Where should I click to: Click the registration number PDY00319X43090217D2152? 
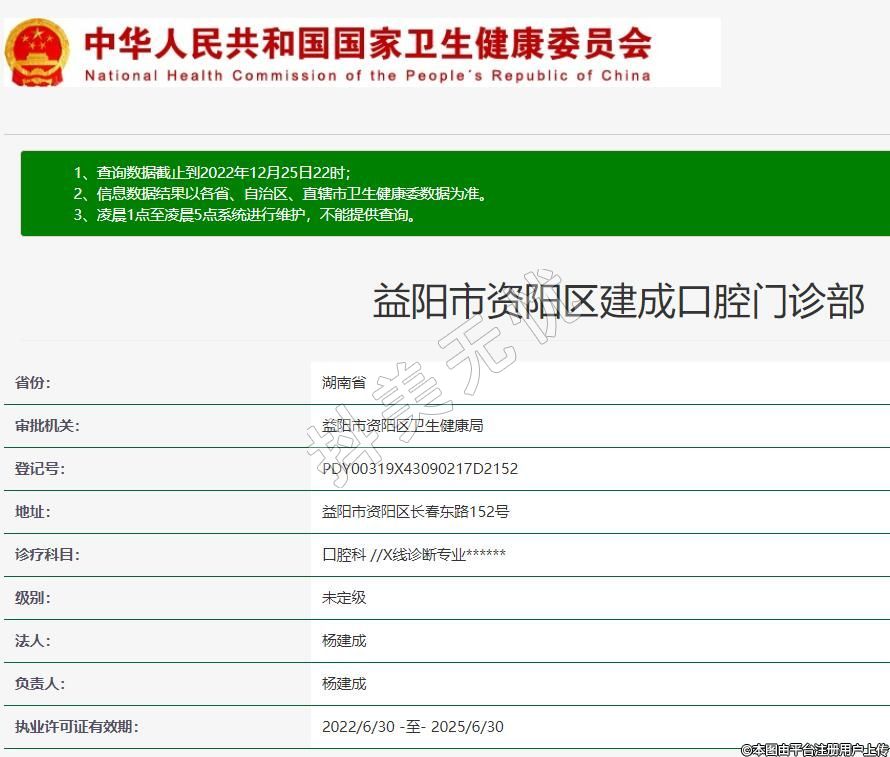(x=420, y=469)
